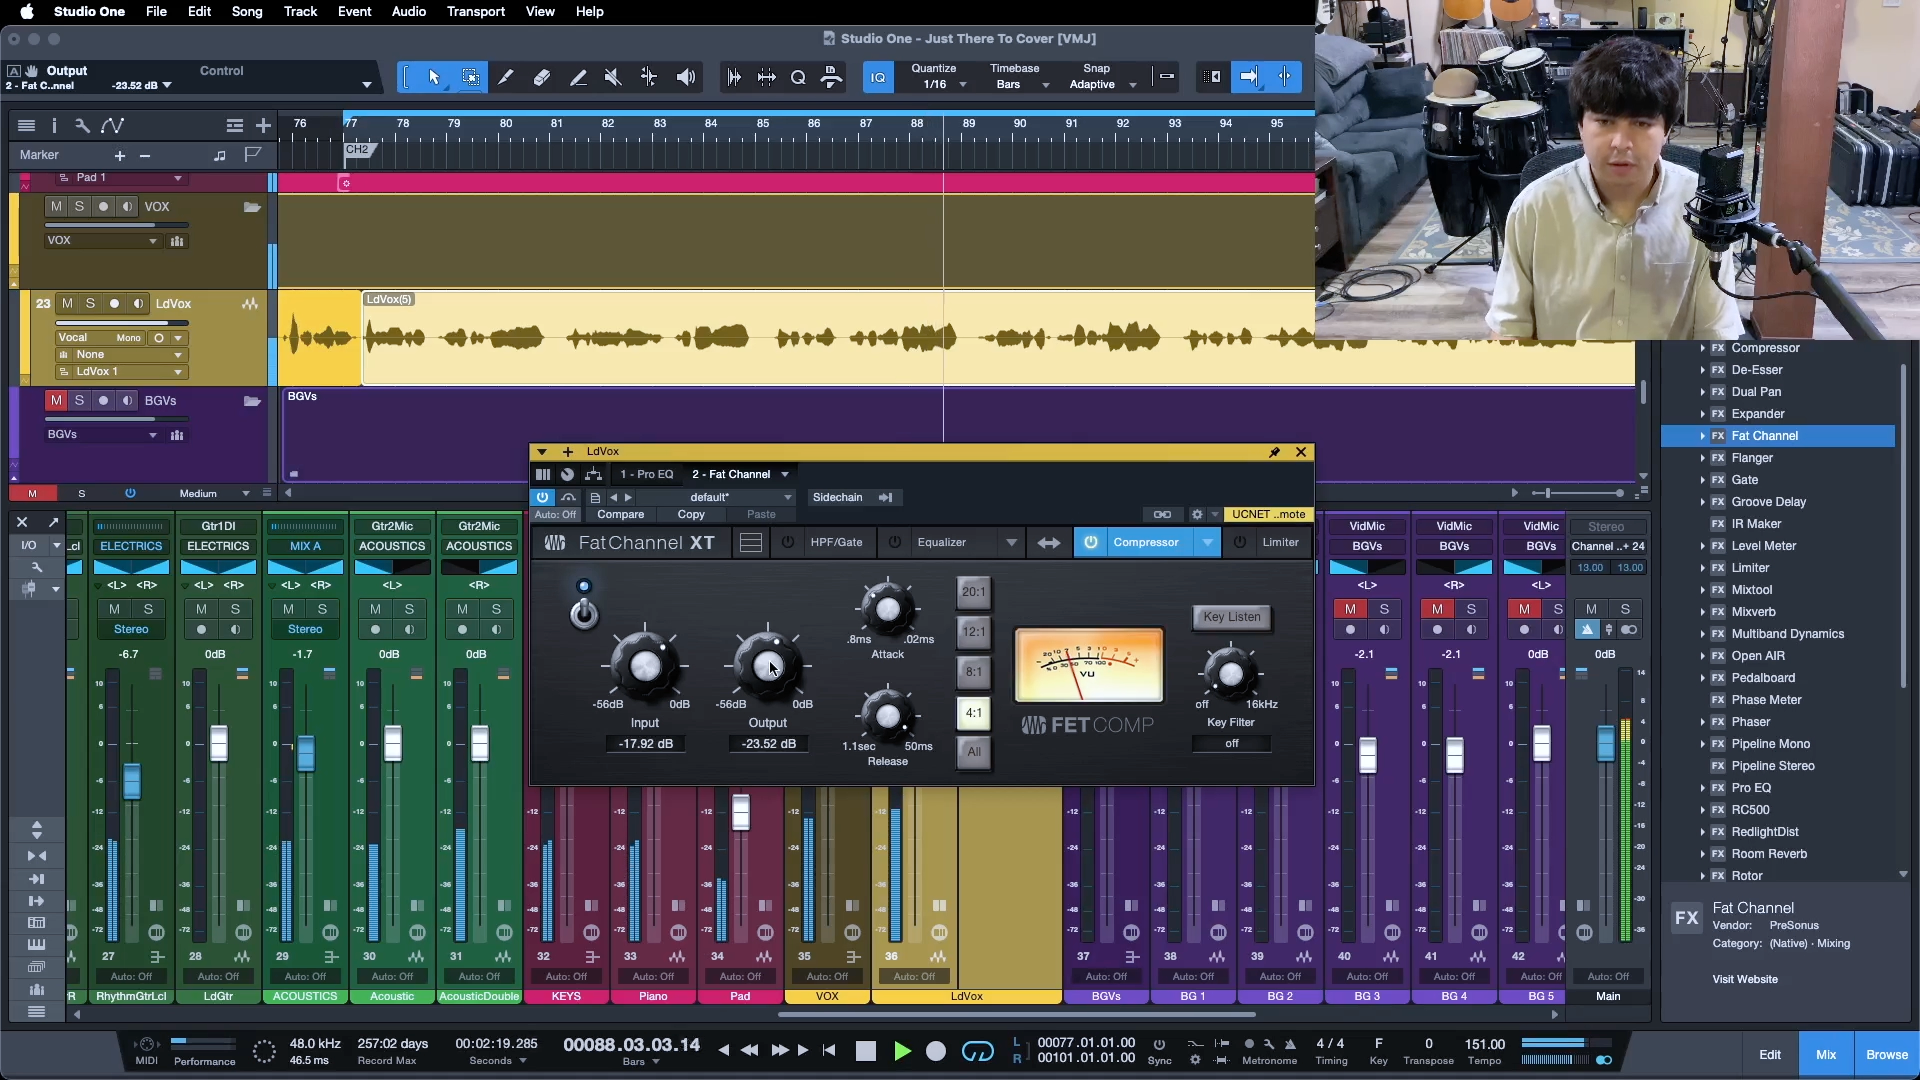Select the 8:1 compressor ratio
This screenshot has height=1080, width=1920.
973,672
